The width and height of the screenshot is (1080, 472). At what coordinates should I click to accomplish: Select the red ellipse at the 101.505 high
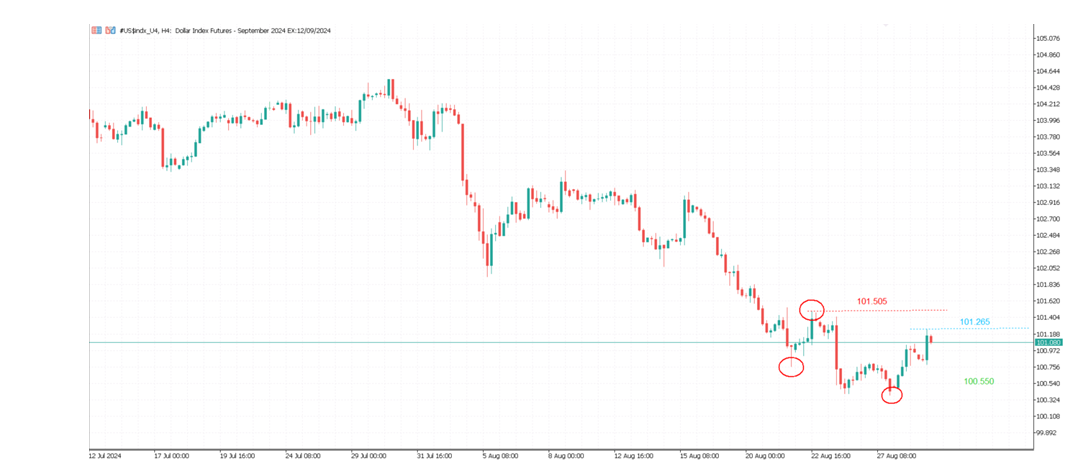811,309
